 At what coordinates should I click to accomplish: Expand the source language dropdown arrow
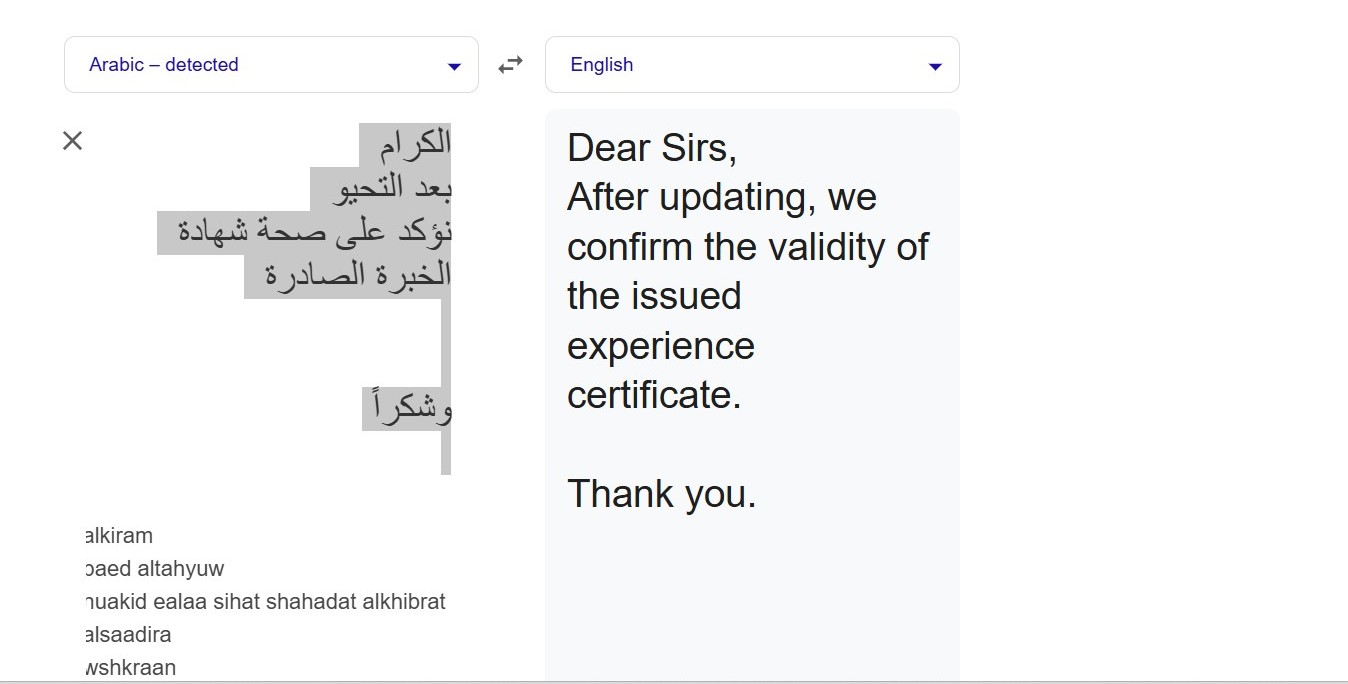click(454, 66)
